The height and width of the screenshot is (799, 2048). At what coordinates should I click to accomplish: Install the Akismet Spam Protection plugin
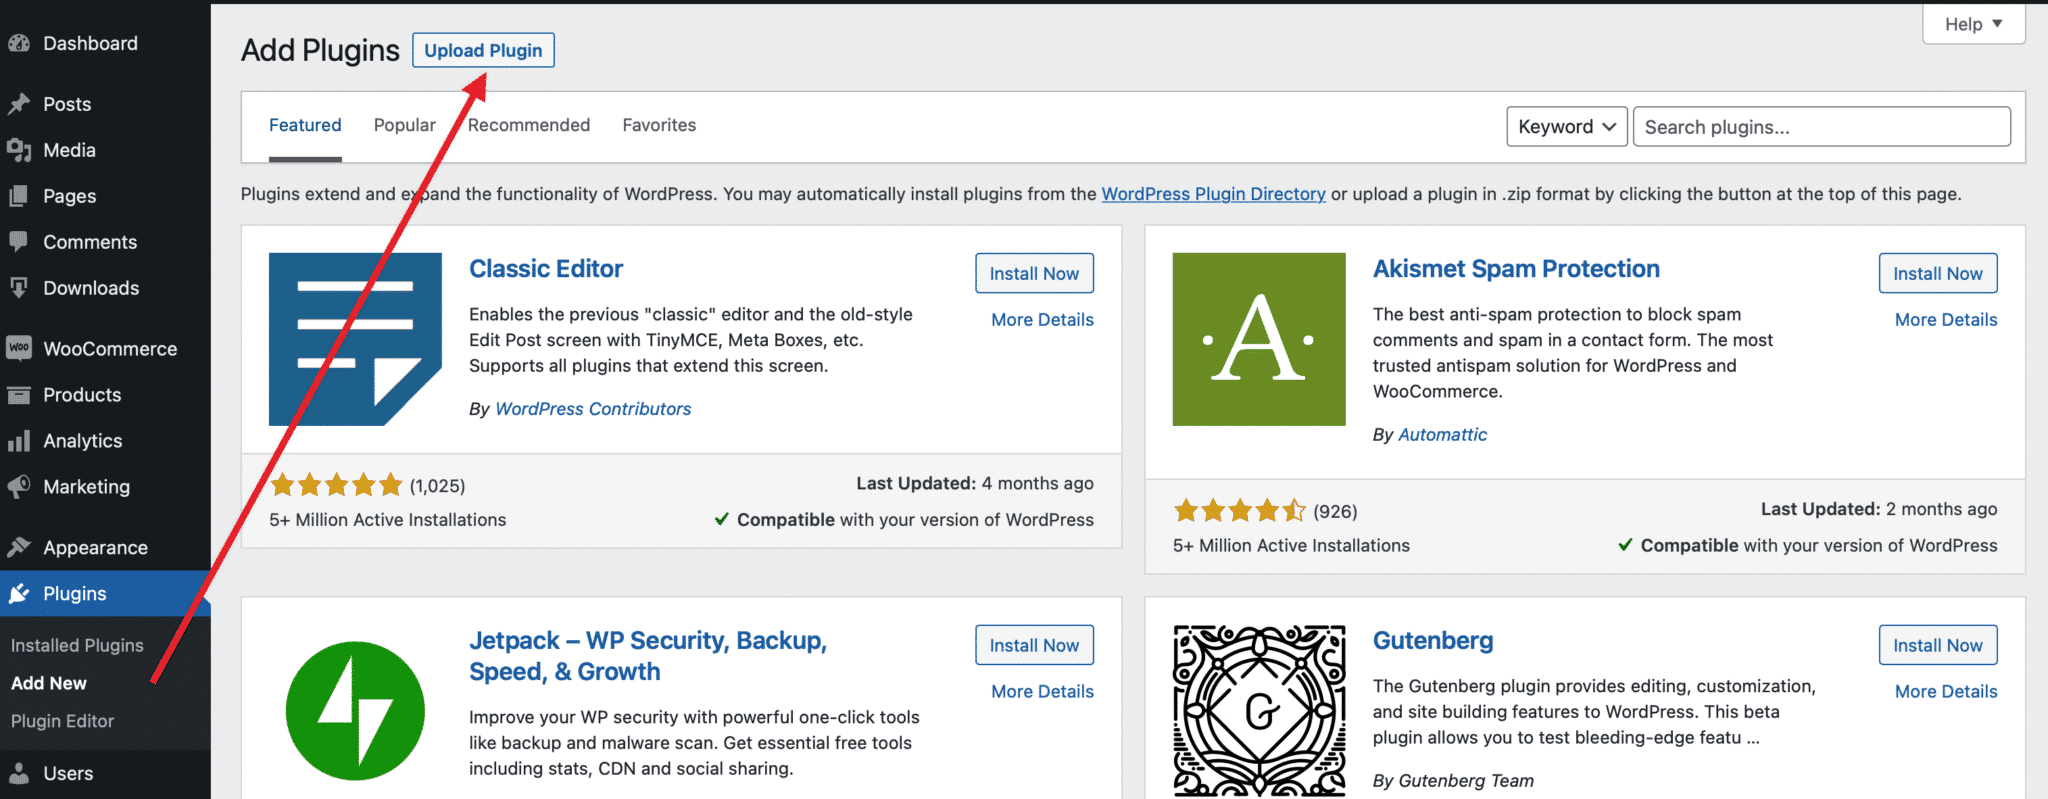coord(1938,273)
